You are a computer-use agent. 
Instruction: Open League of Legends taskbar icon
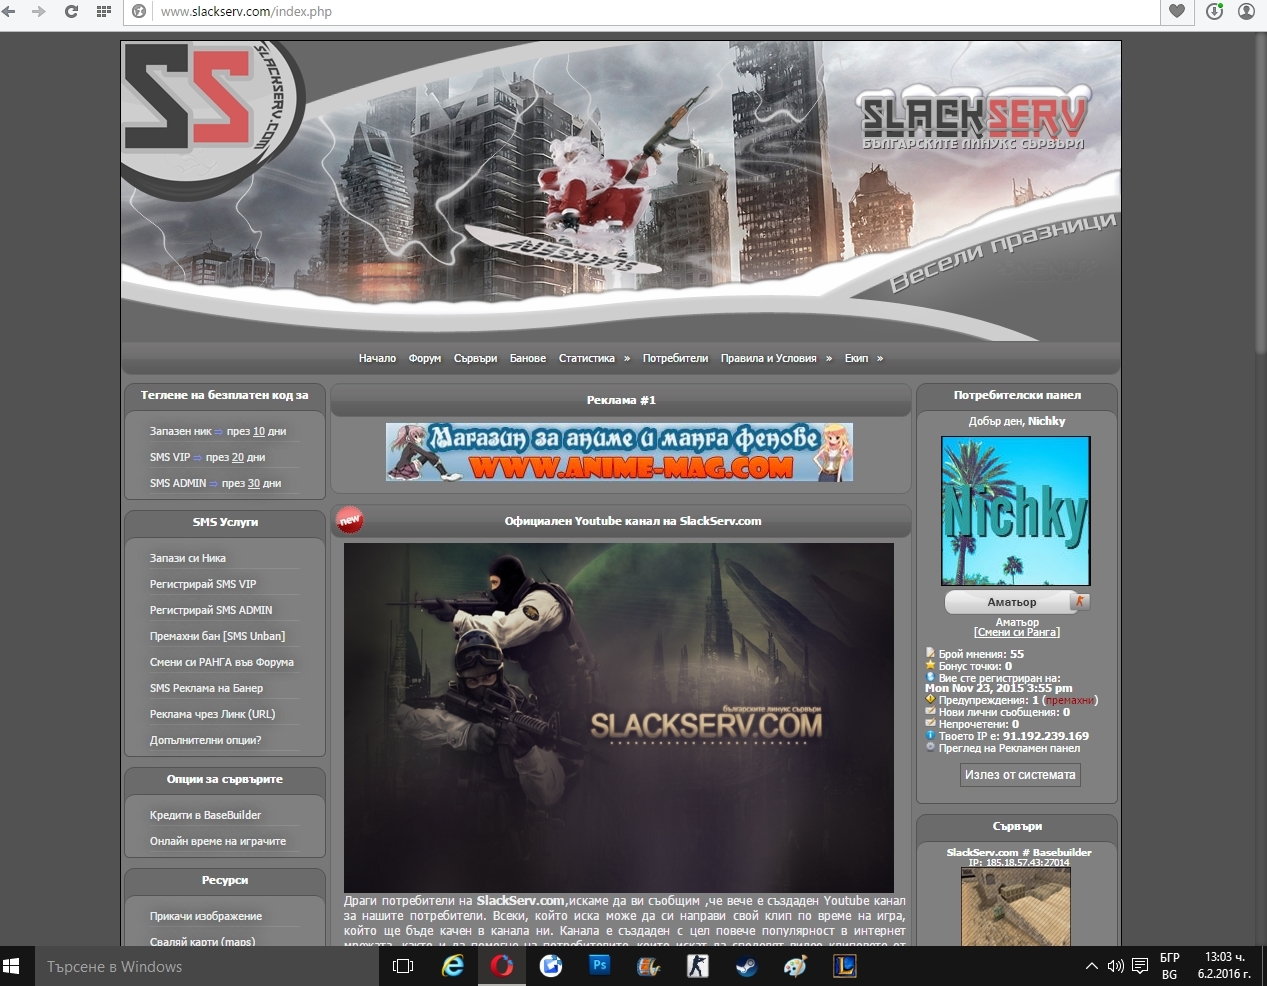click(845, 966)
